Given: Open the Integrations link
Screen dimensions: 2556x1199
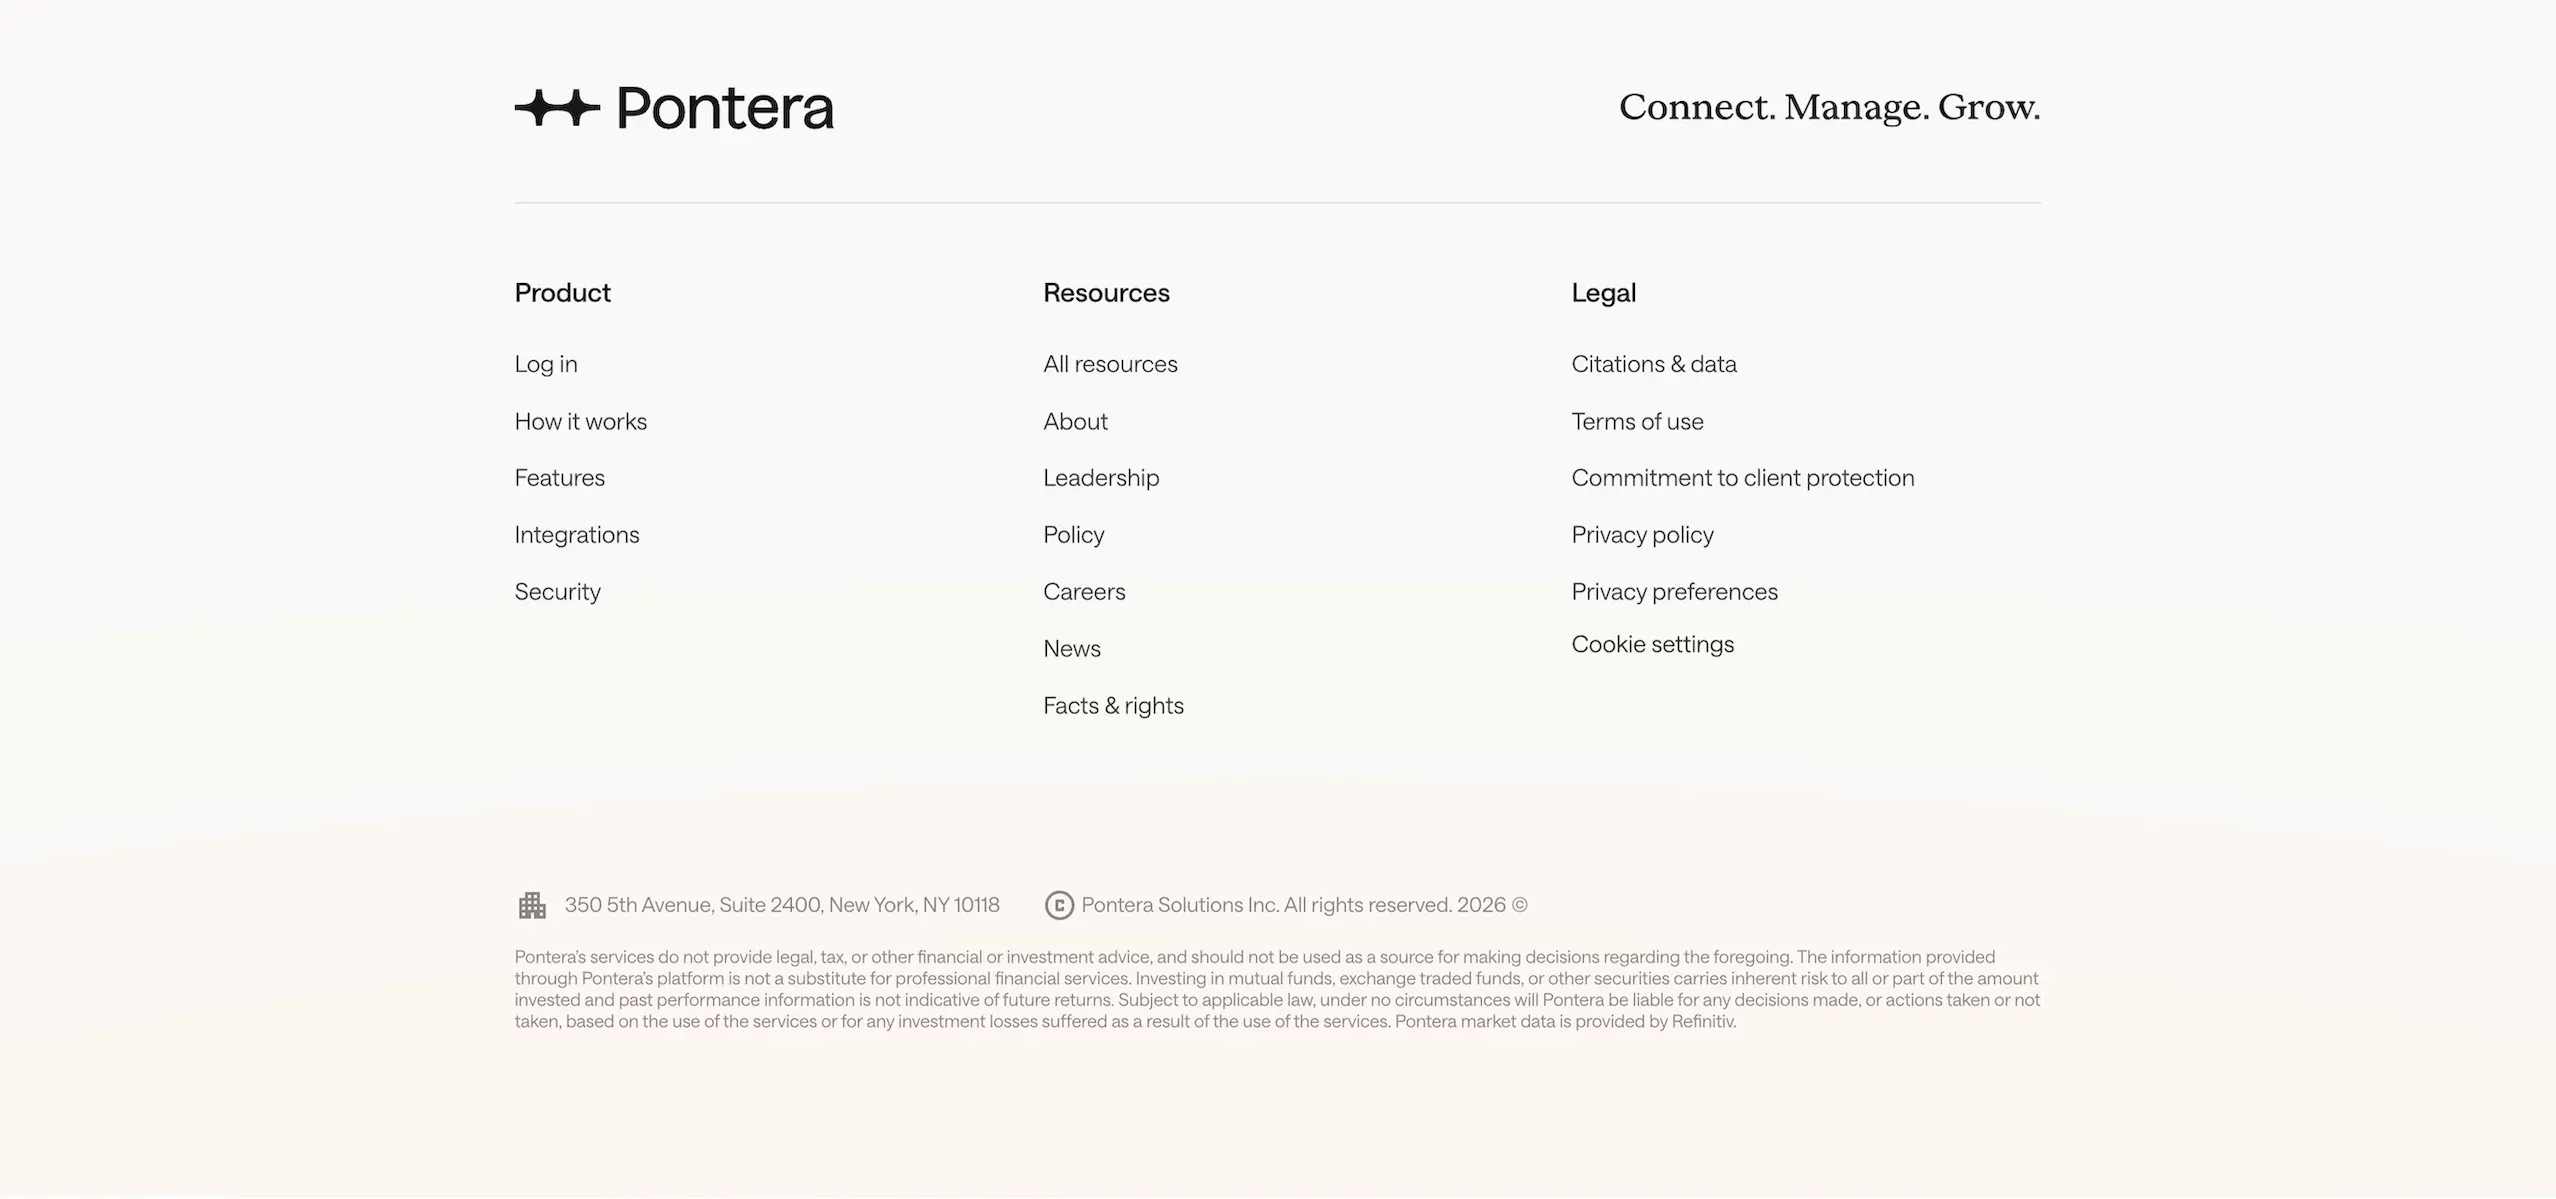Looking at the screenshot, I should click(x=577, y=535).
